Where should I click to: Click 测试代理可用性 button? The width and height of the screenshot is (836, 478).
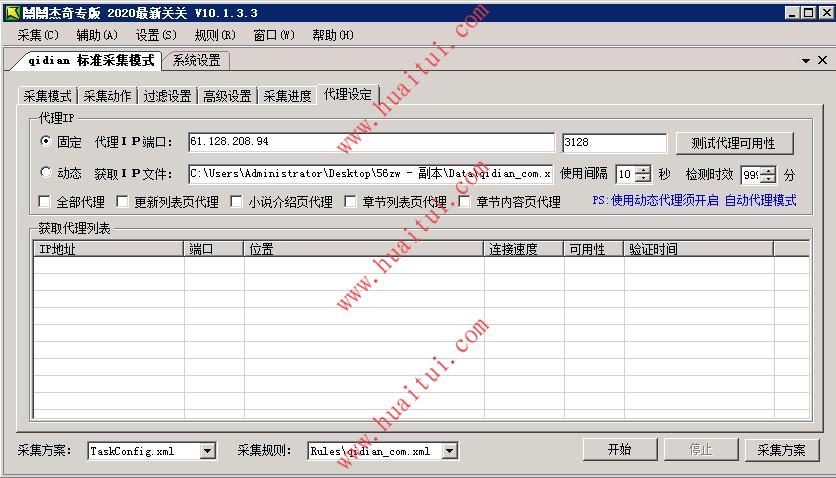(x=734, y=143)
